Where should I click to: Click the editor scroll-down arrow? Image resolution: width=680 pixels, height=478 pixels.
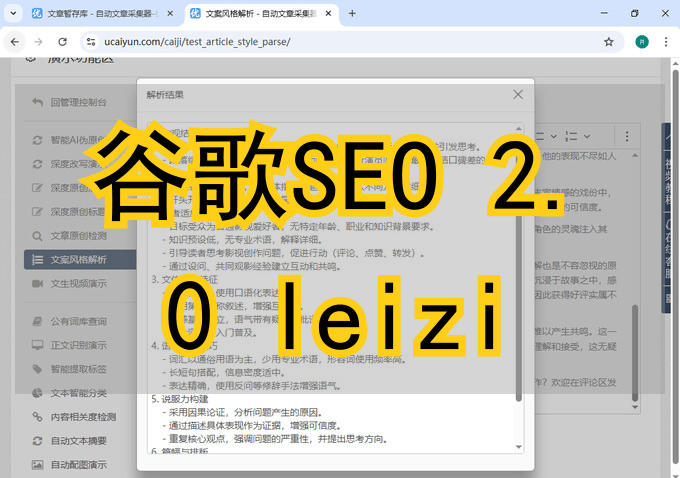635,407
